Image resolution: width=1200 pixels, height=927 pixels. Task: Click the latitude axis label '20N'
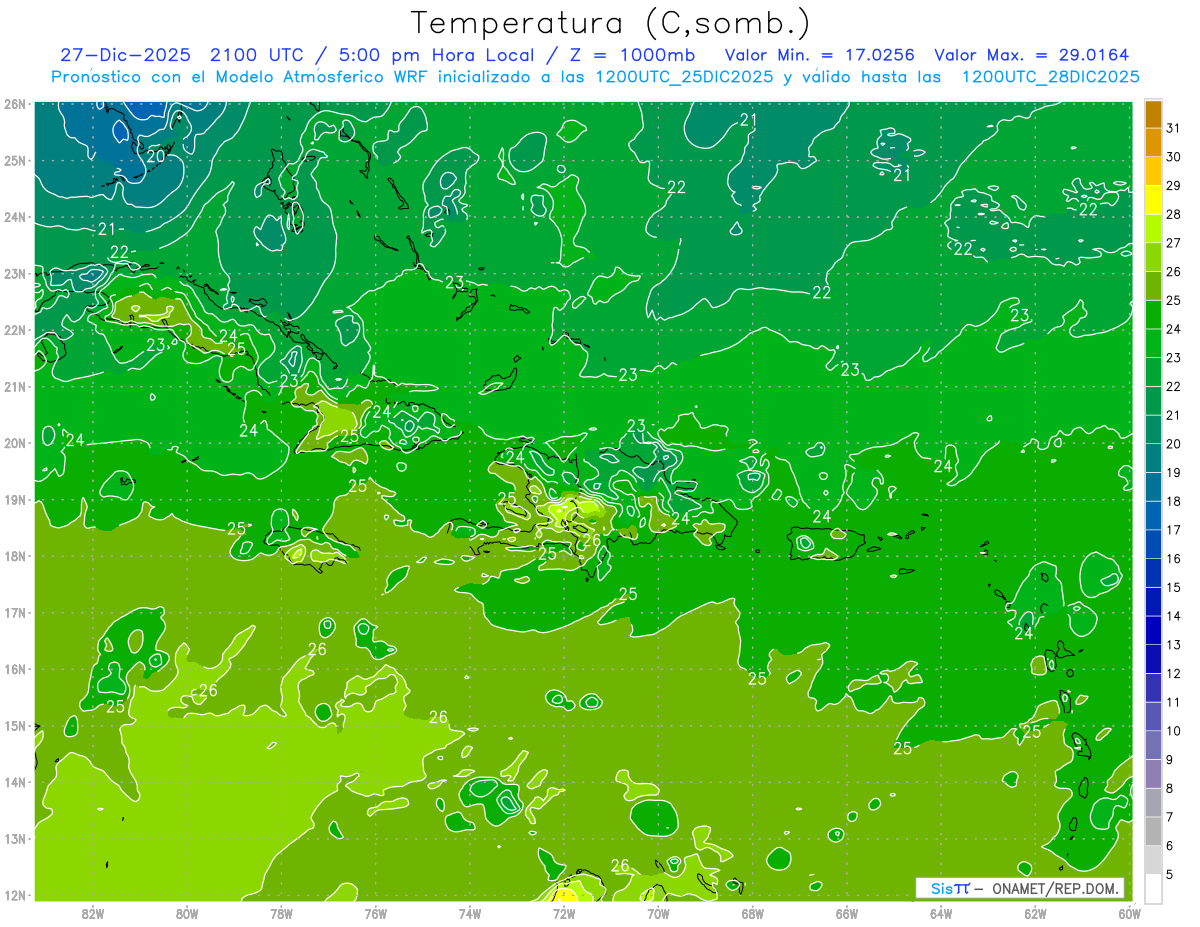point(14,443)
